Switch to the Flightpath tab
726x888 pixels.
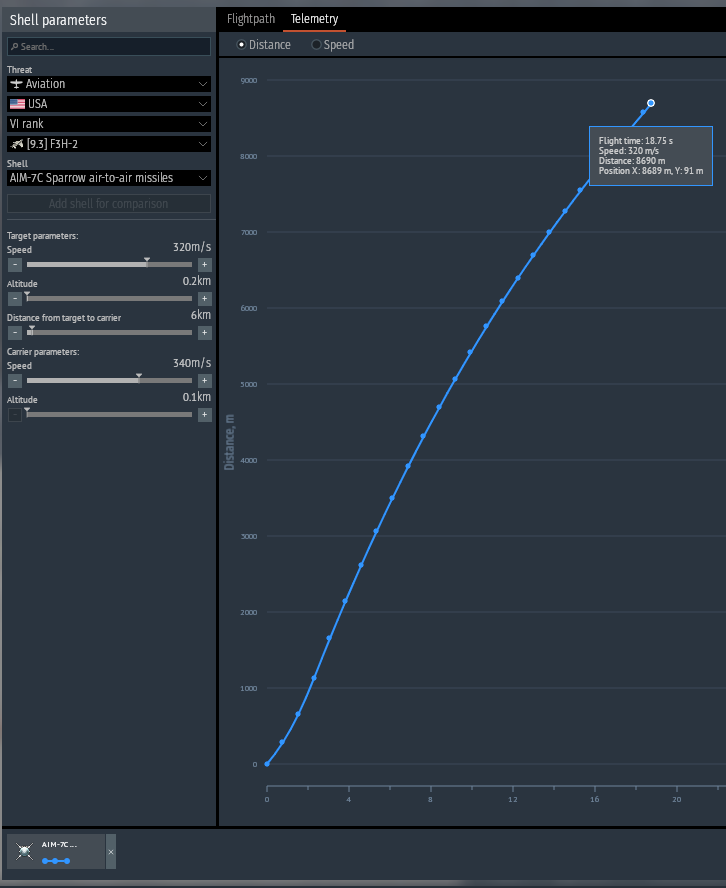click(x=251, y=19)
